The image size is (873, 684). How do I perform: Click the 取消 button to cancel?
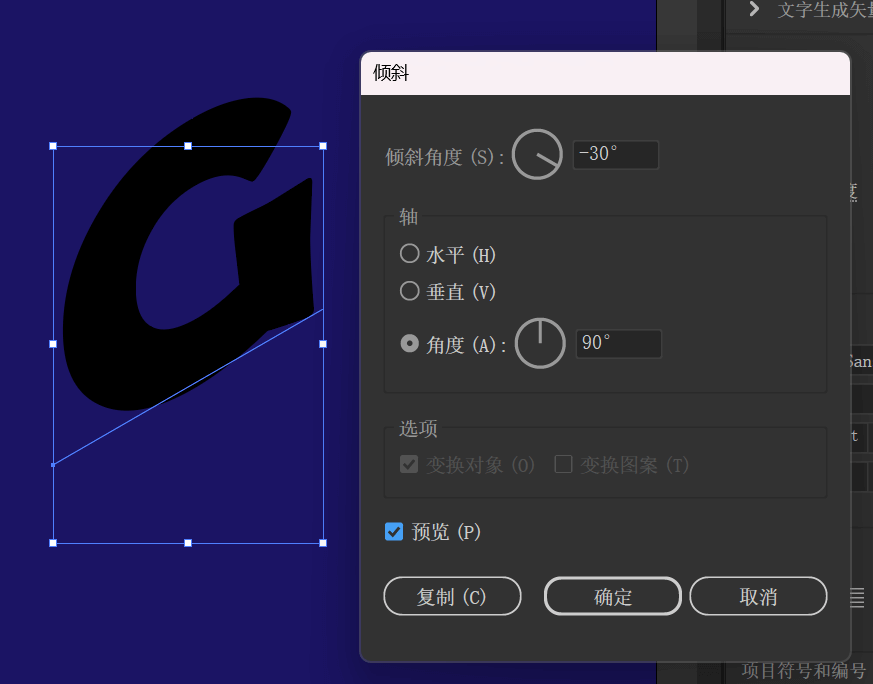point(758,596)
